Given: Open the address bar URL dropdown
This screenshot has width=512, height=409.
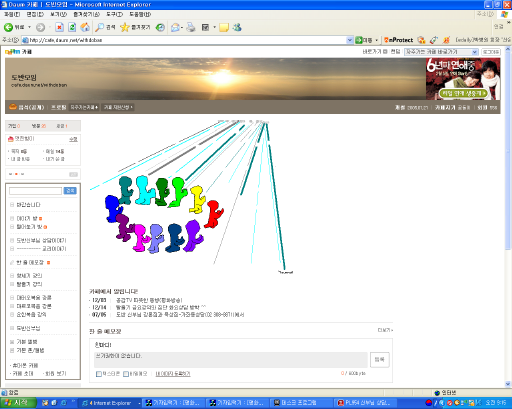Looking at the screenshot, I should coord(349,40).
